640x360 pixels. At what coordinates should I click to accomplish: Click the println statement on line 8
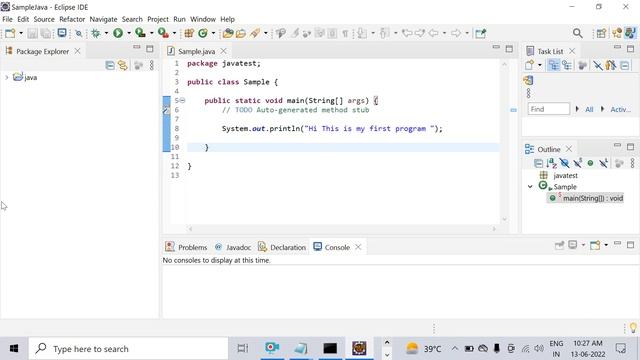pos(332,129)
